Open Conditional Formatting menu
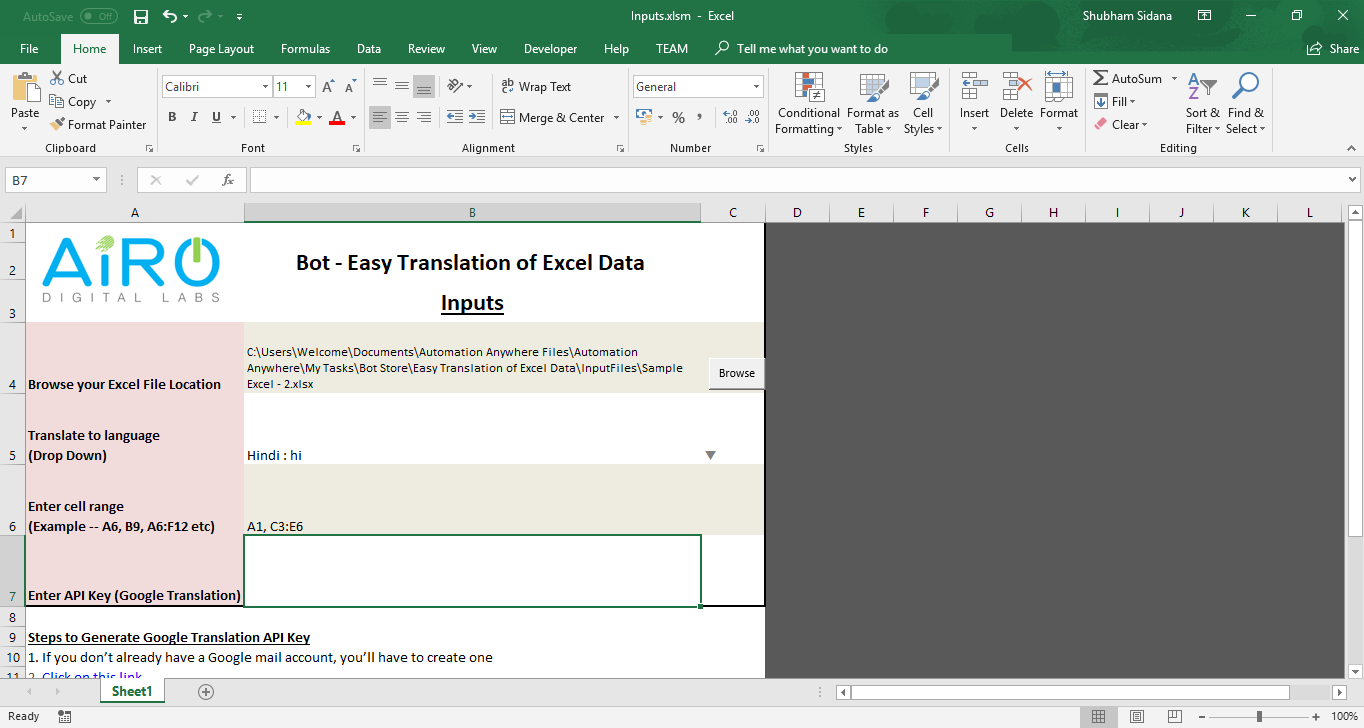 click(808, 104)
